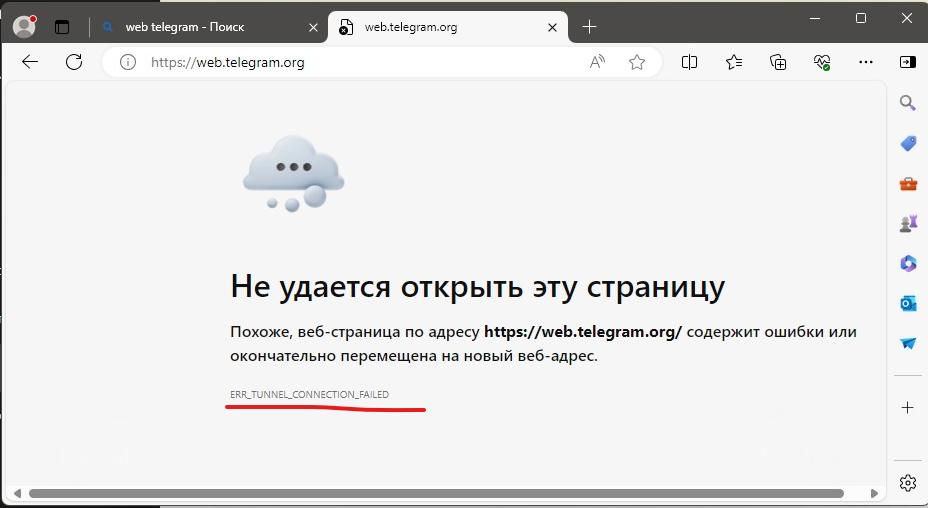Open the sidebar Shopping tag icon
The image size is (928, 508).
pyautogui.click(x=908, y=143)
